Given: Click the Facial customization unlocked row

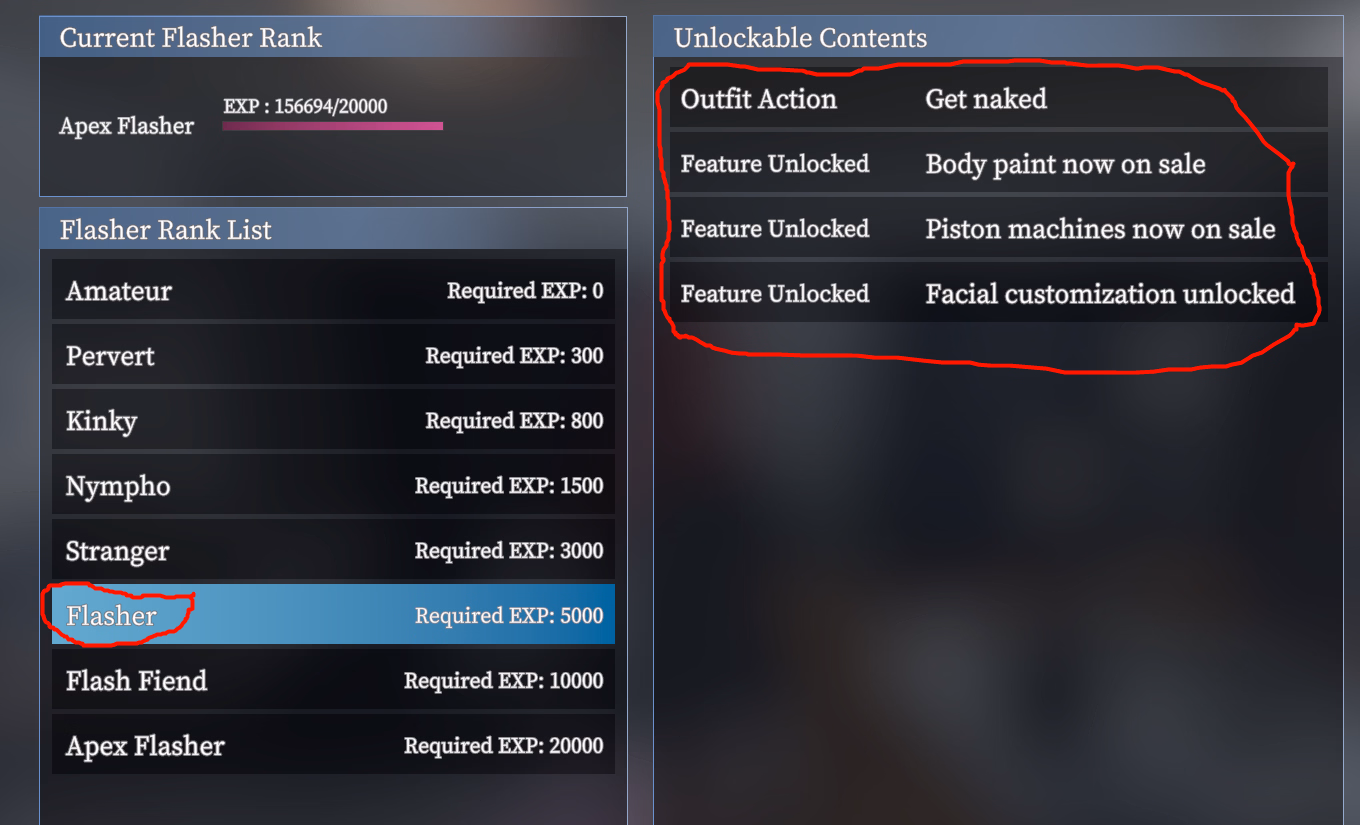Looking at the screenshot, I should (998, 293).
